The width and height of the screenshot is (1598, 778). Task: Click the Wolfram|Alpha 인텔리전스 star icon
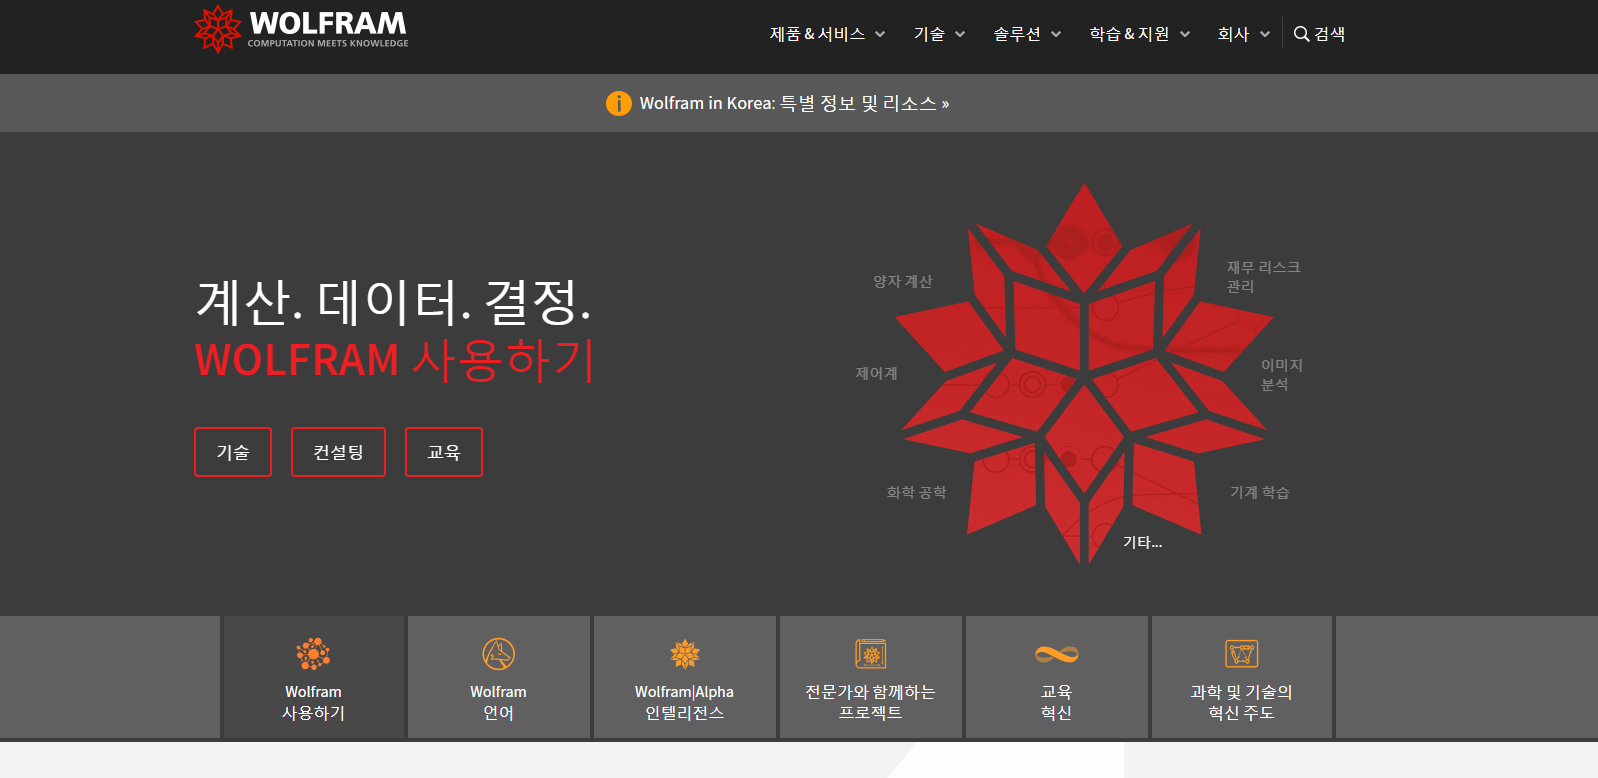685,654
